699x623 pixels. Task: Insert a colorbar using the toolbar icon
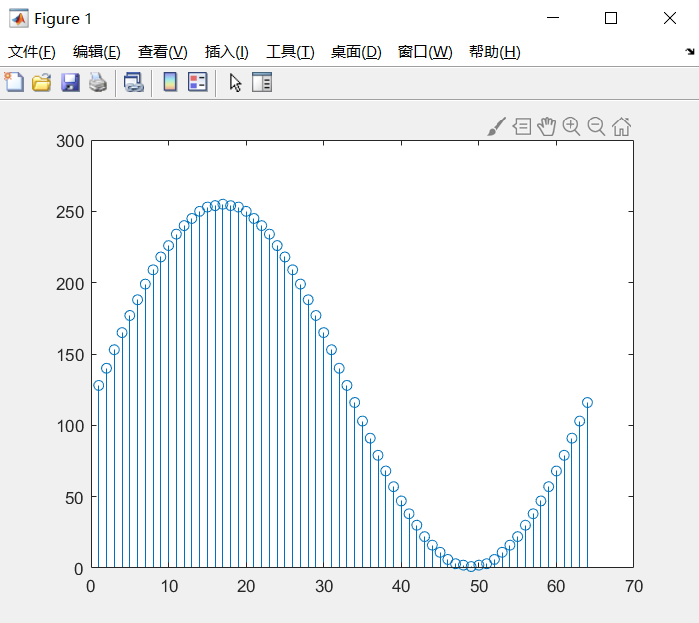pyautogui.click(x=170, y=82)
